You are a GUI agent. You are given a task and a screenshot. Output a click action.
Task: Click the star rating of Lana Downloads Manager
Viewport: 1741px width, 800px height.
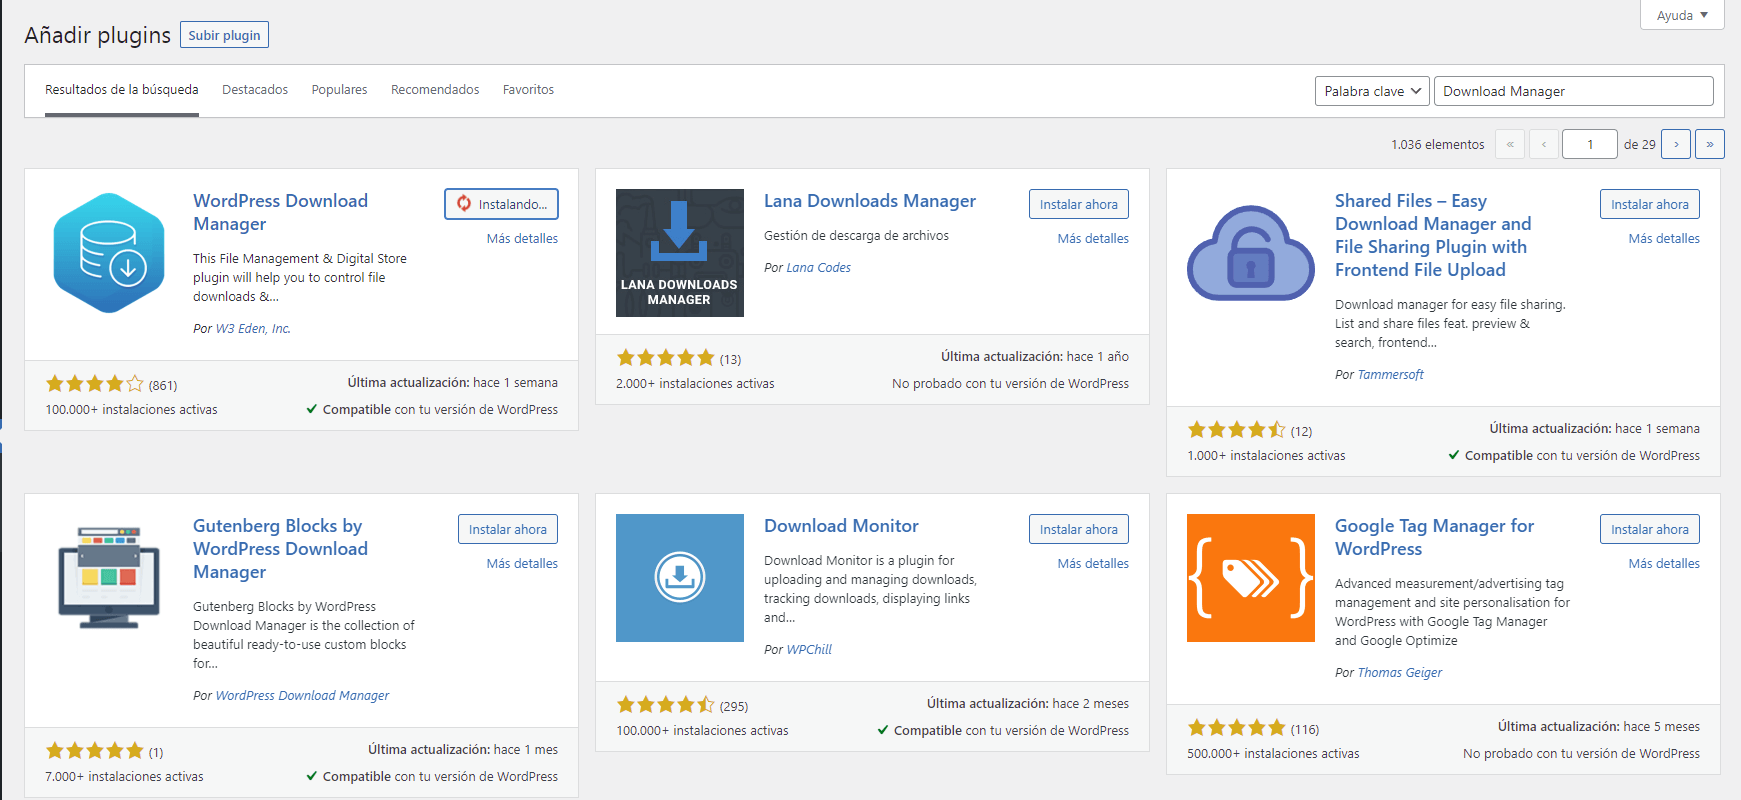pos(666,358)
